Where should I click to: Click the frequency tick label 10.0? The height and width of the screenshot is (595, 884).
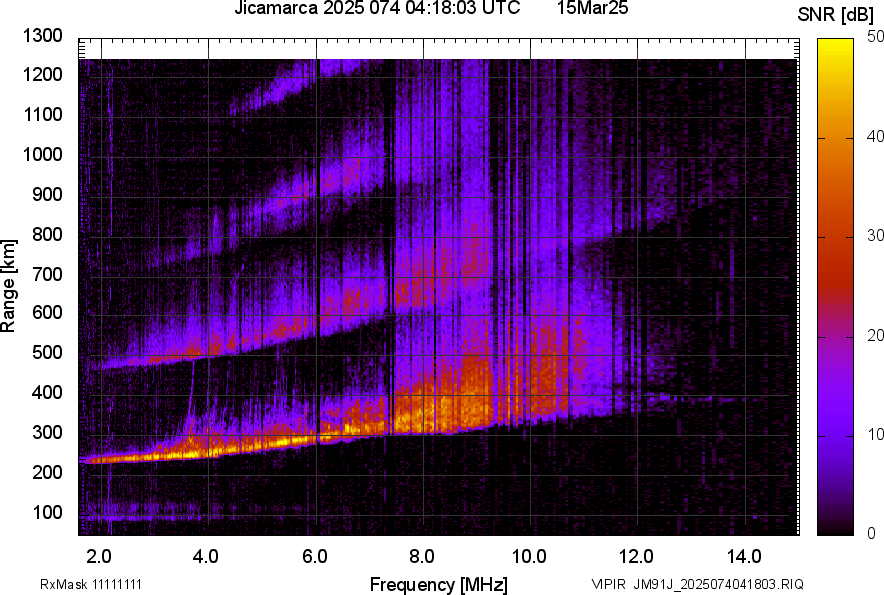coord(529,557)
